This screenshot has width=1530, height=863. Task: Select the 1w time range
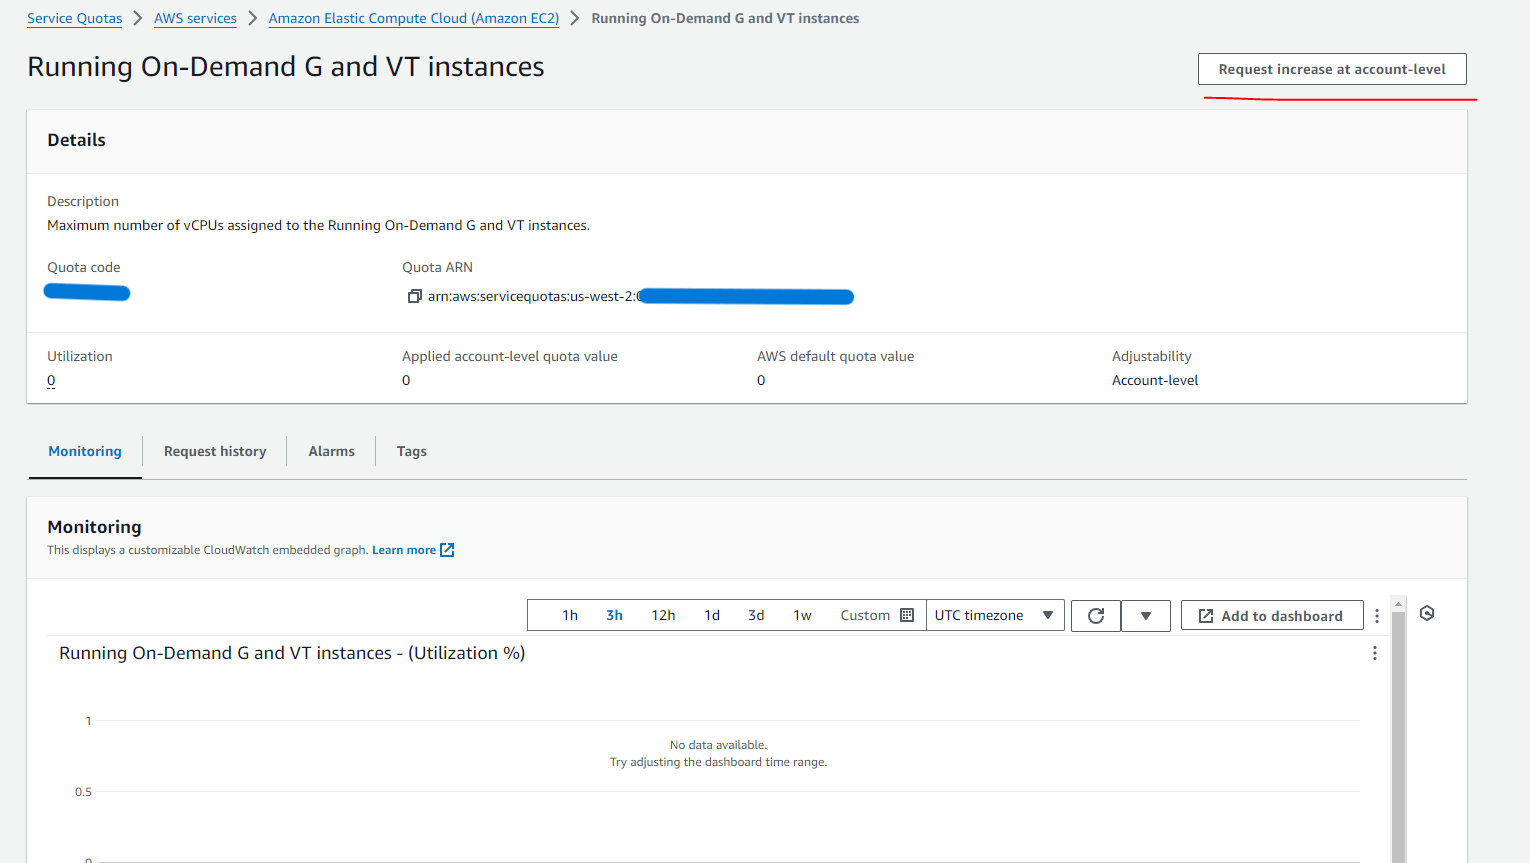pyautogui.click(x=802, y=615)
